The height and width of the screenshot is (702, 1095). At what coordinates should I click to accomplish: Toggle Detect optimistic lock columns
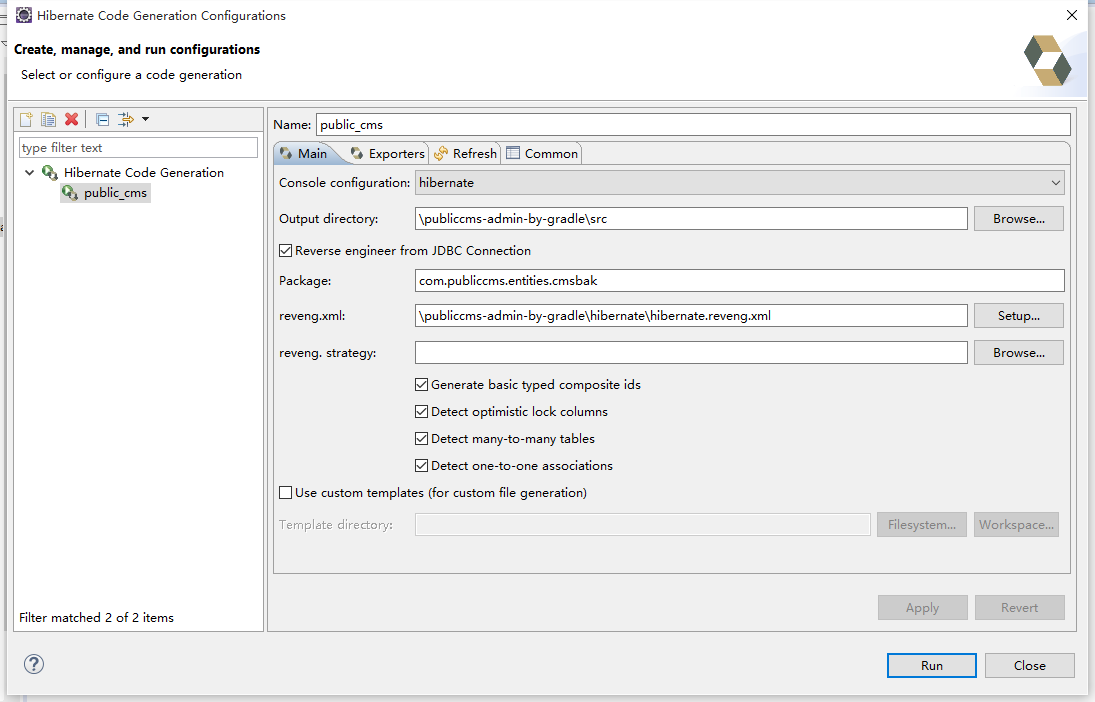[x=422, y=412]
